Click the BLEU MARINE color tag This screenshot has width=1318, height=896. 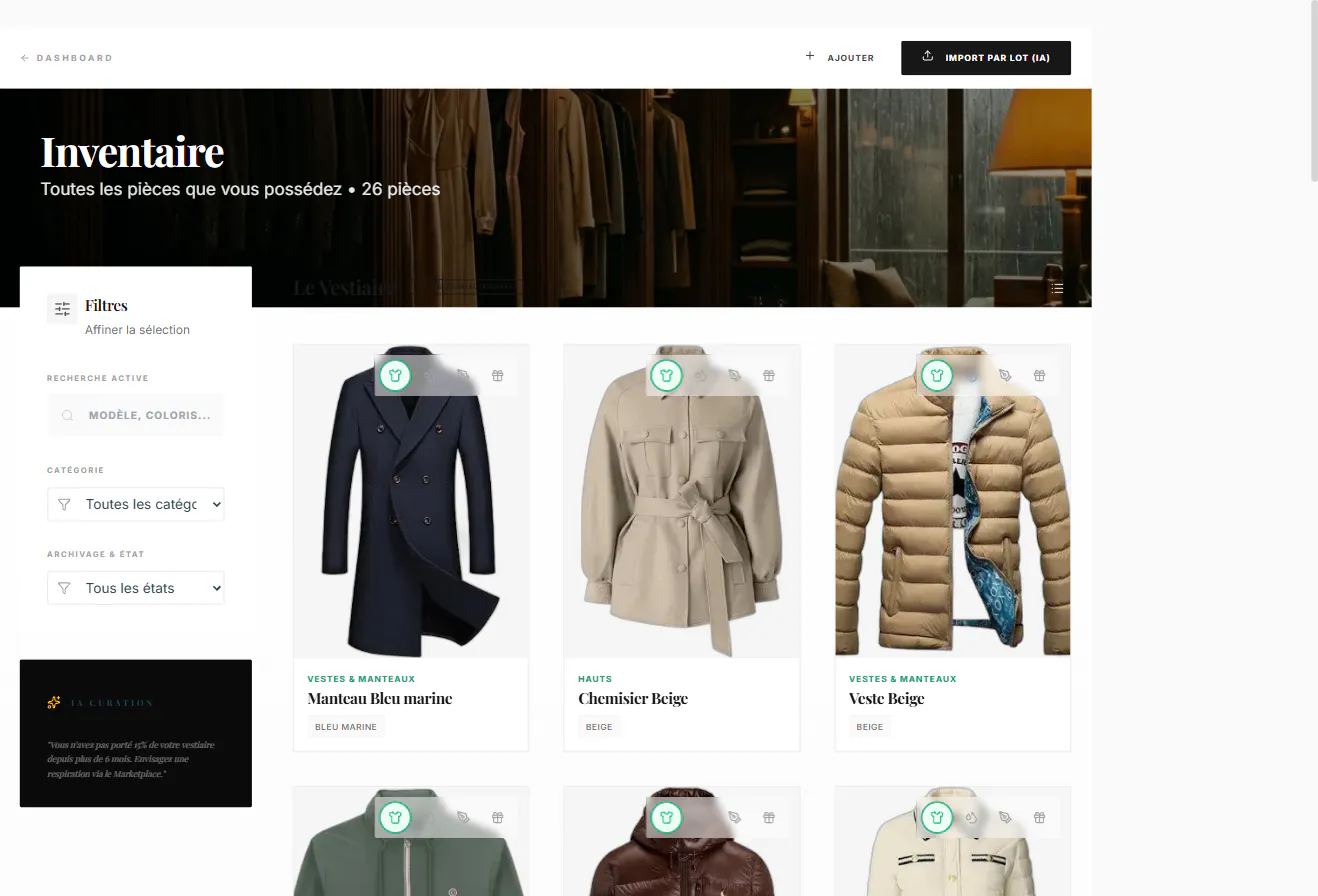tap(346, 727)
